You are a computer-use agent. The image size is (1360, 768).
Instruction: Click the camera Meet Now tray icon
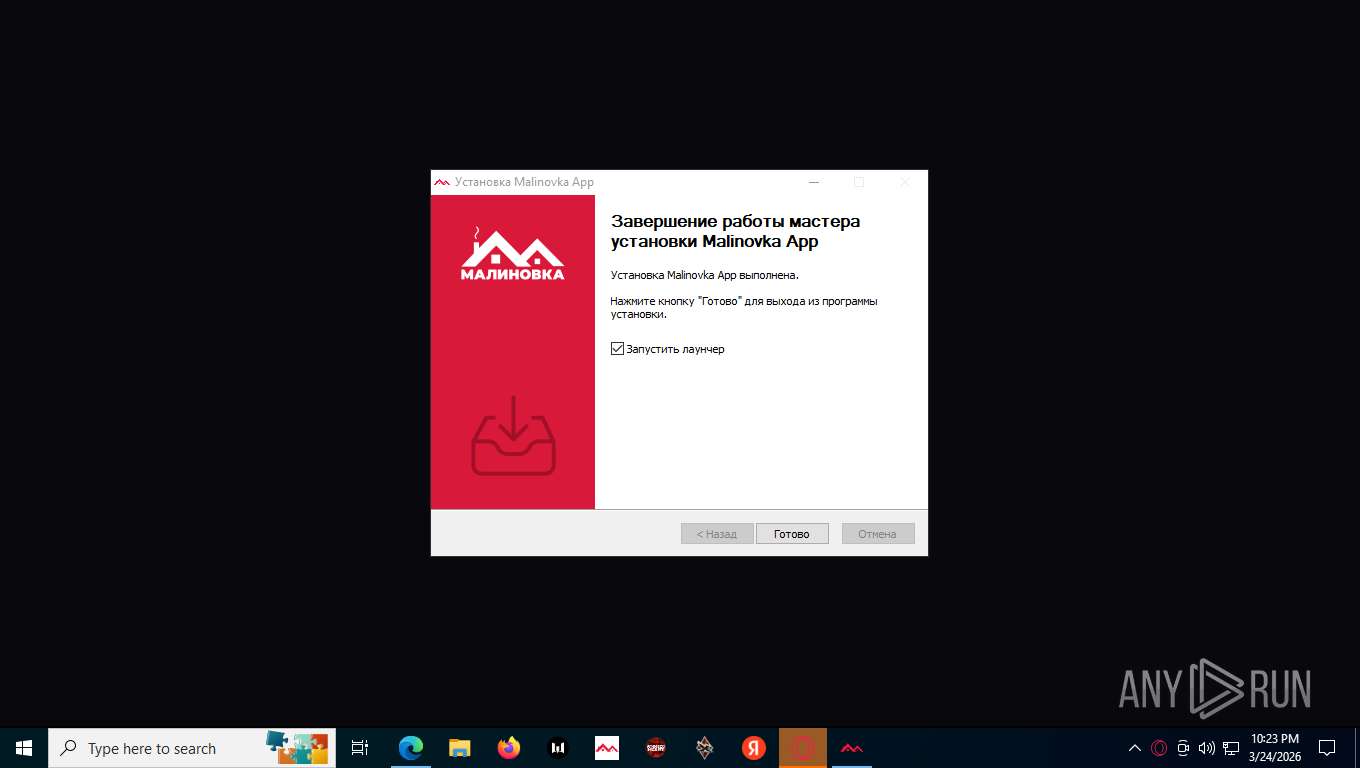click(x=1183, y=748)
